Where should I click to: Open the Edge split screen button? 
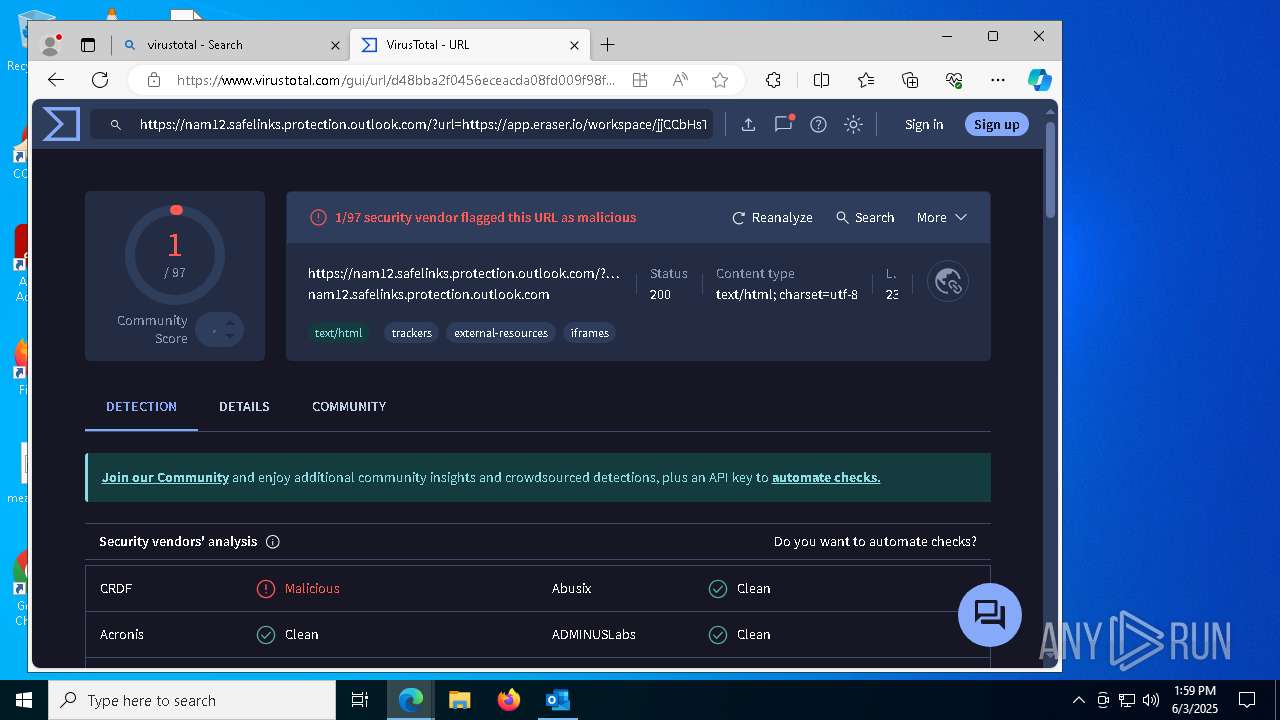(821, 80)
